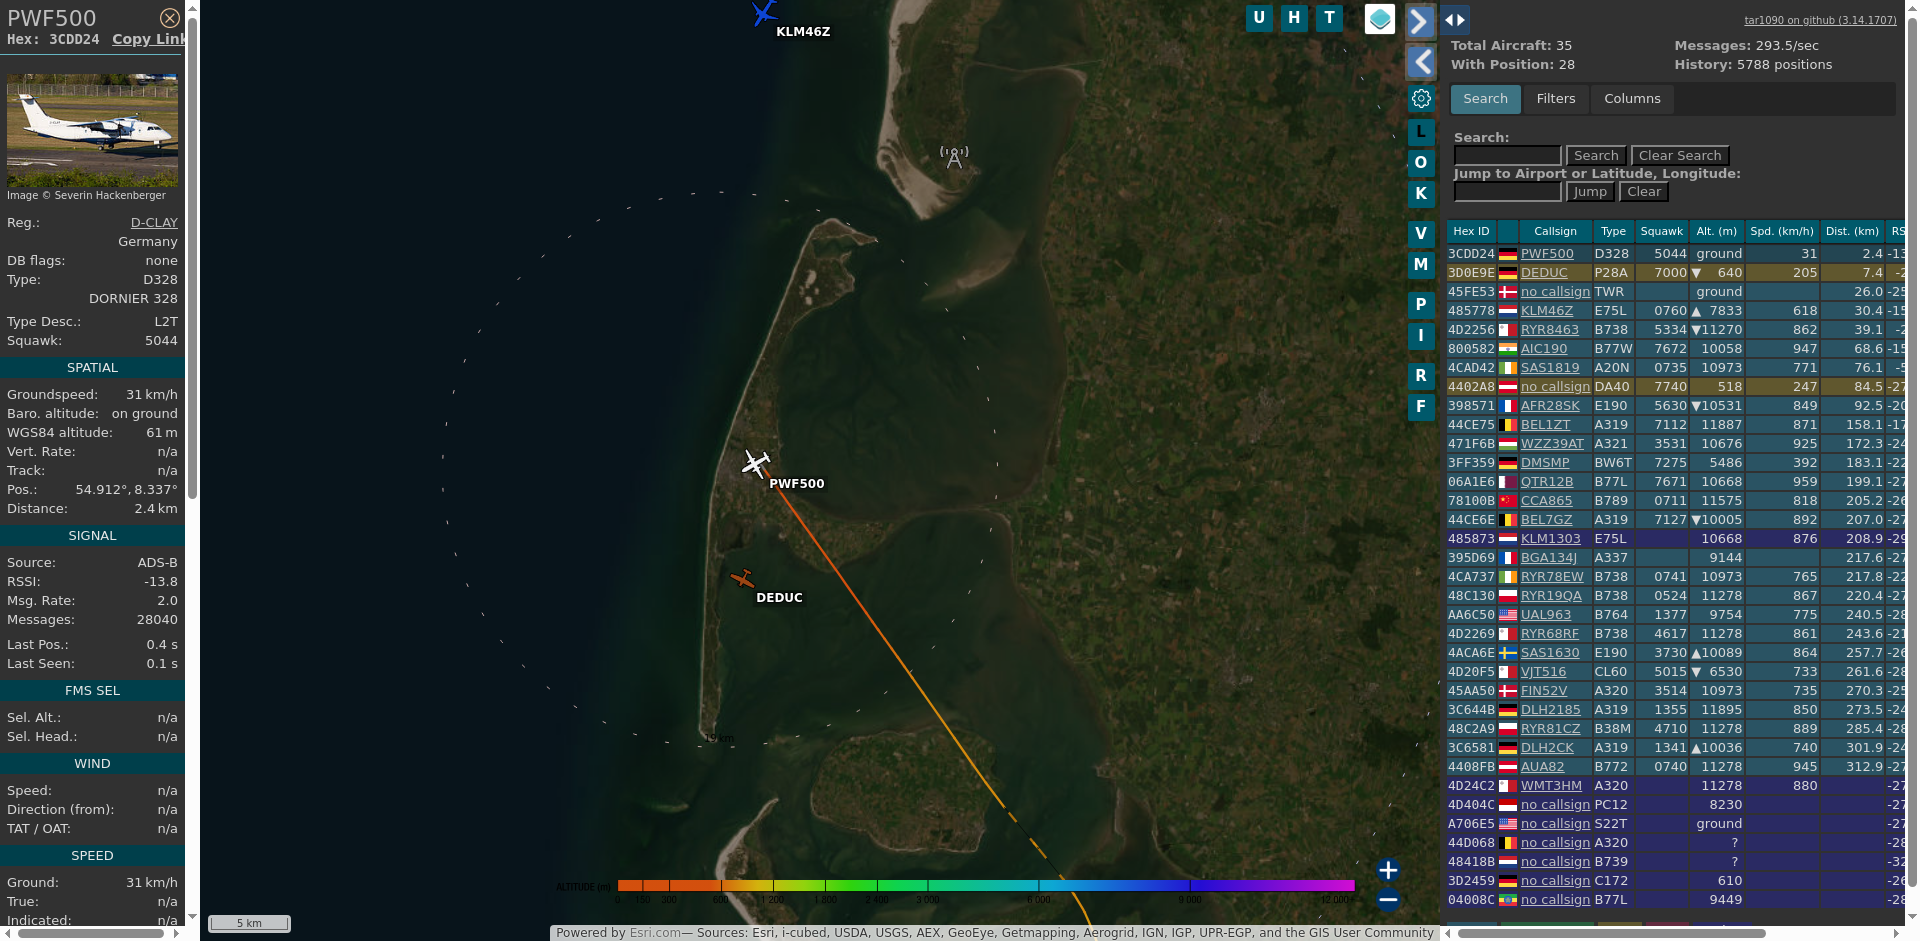Click the Search button
Screen dimensions: 1920x941
point(1596,156)
